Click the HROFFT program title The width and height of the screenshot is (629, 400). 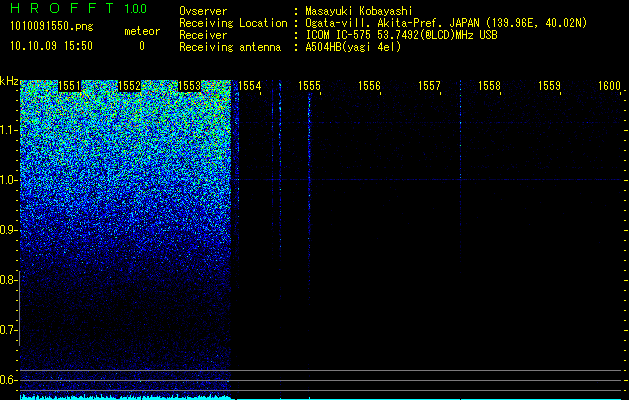click(63, 8)
